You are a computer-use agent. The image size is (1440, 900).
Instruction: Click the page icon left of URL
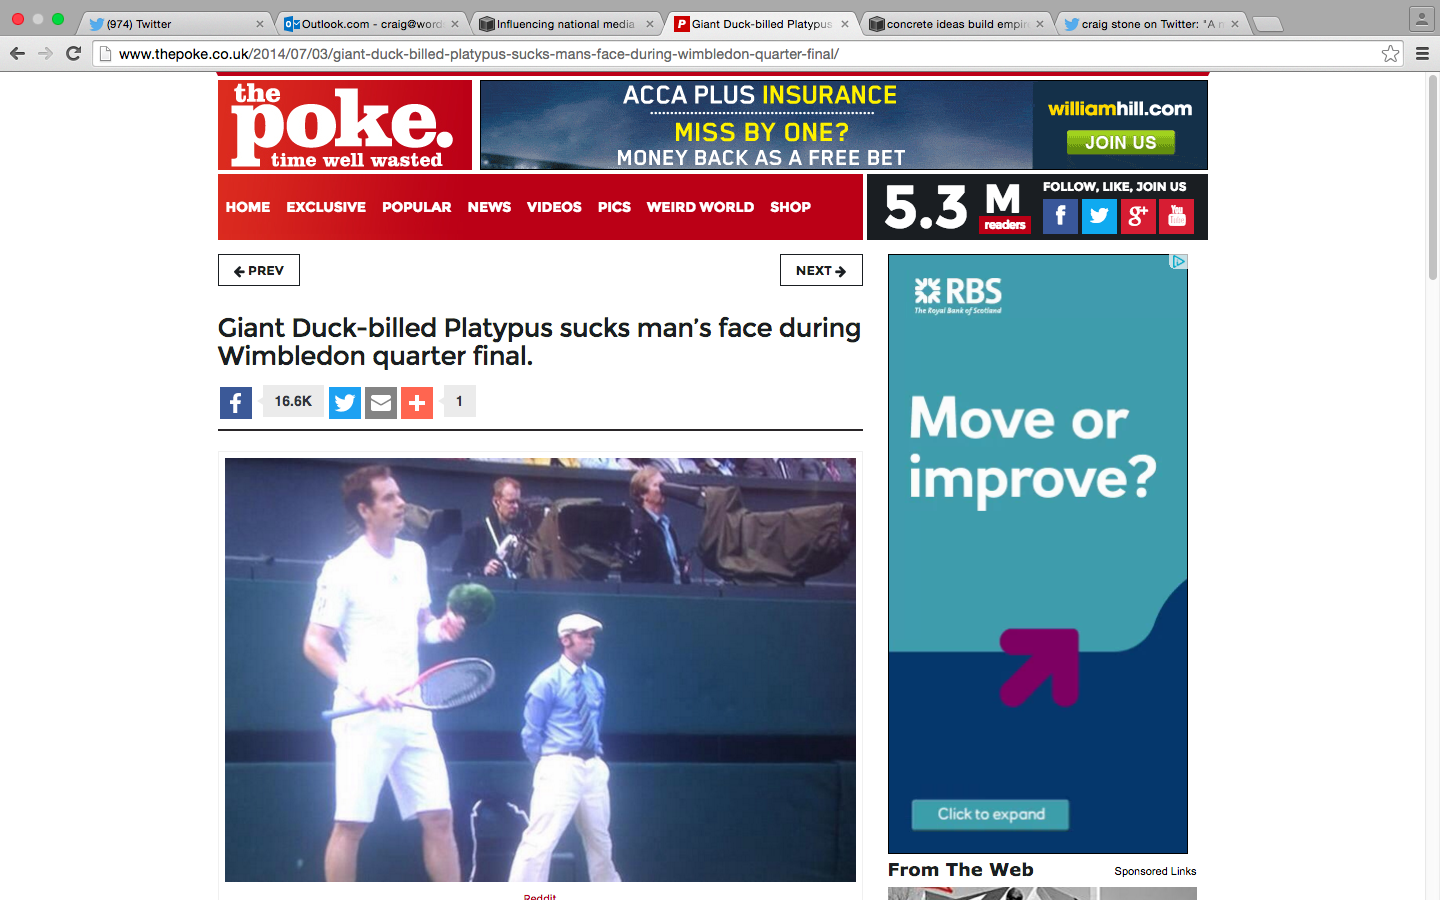[105, 54]
